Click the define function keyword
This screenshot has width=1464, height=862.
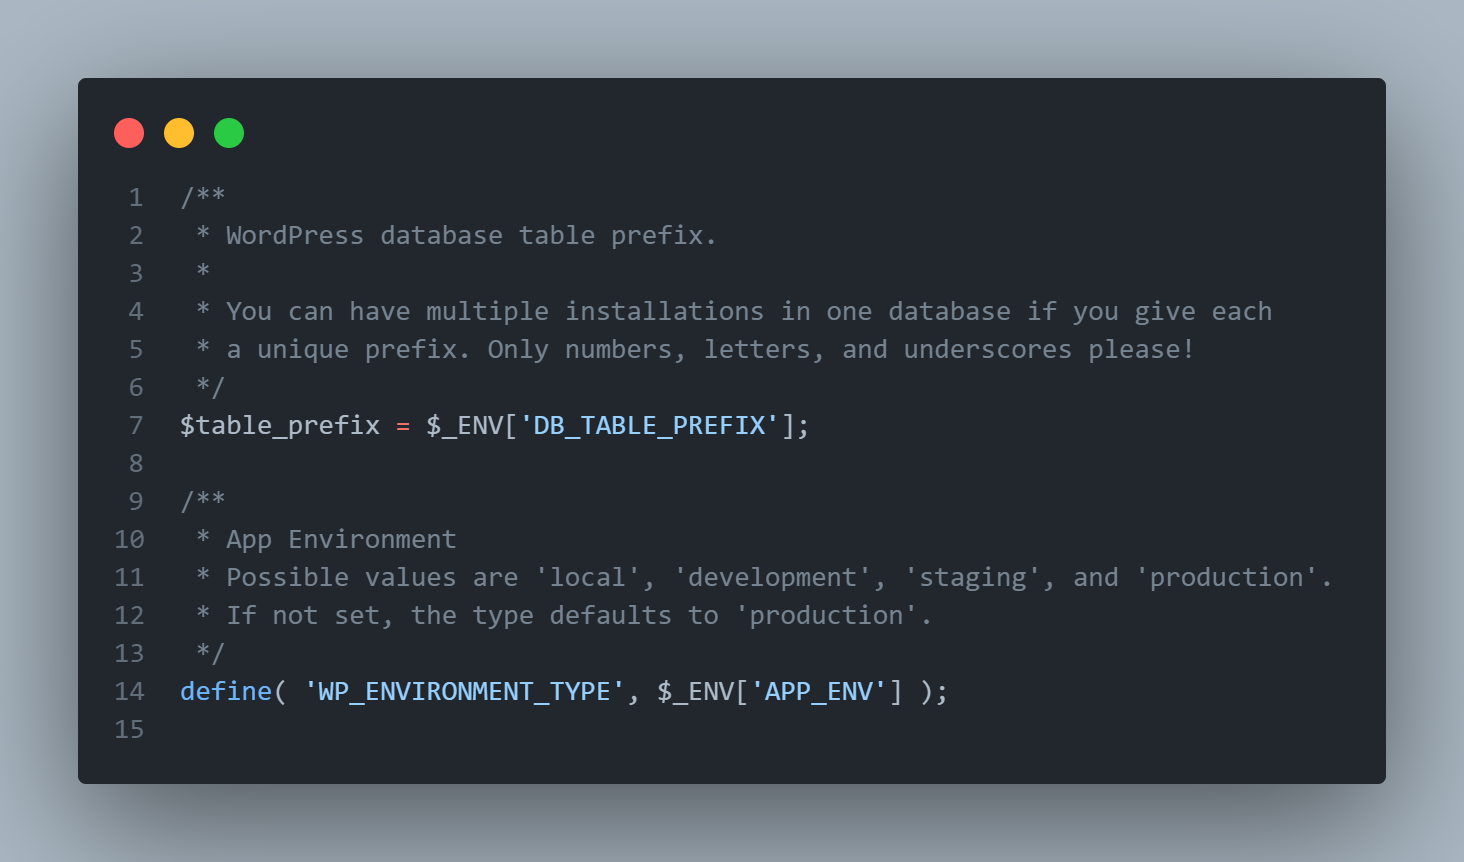[226, 692]
